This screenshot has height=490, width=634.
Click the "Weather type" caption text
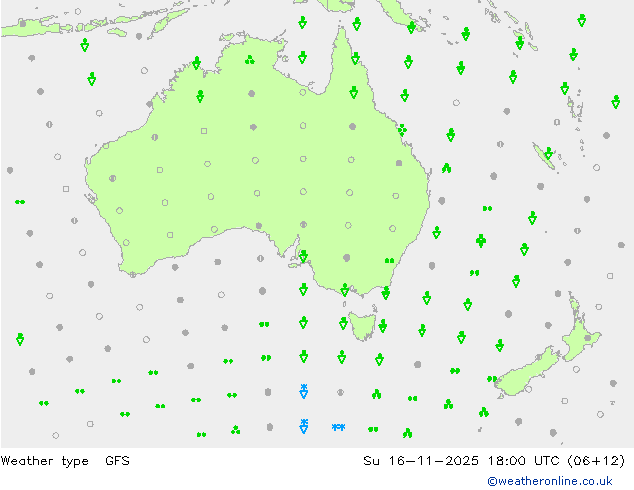(x=44, y=461)
